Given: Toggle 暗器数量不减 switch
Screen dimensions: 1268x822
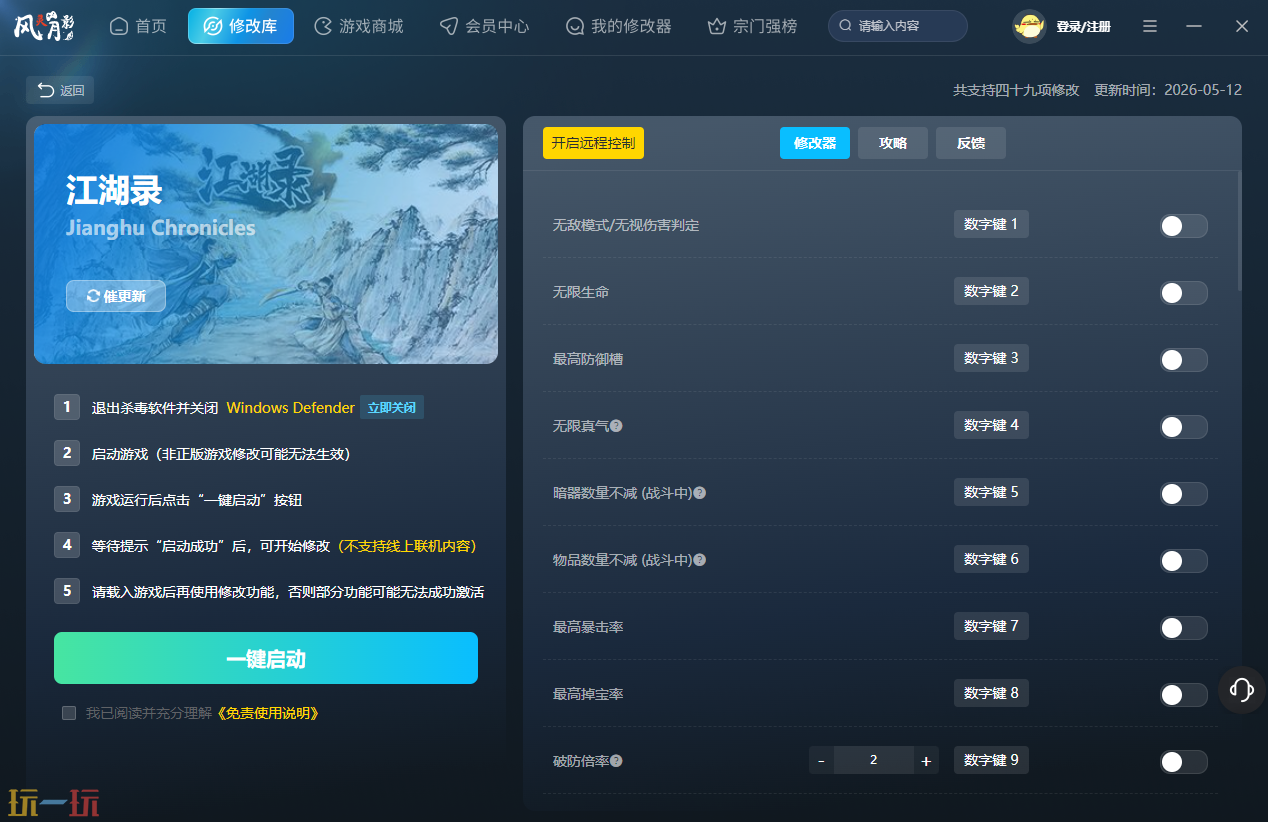Looking at the screenshot, I should pyautogui.click(x=1184, y=494).
